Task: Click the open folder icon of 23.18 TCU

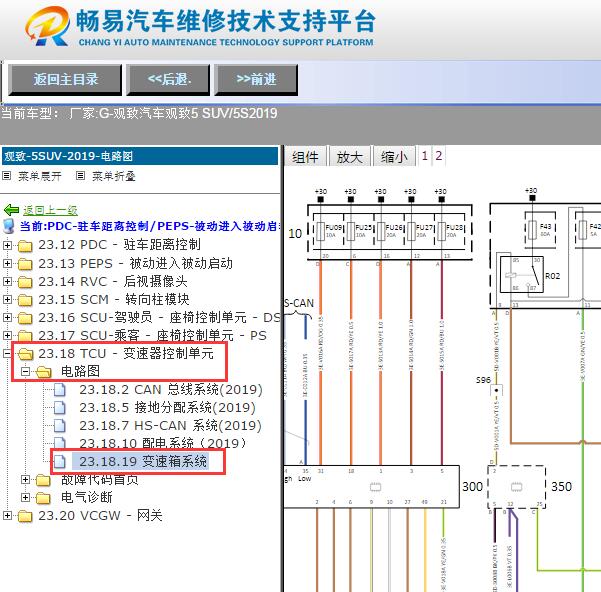Action: pyautogui.click(x=26, y=354)
